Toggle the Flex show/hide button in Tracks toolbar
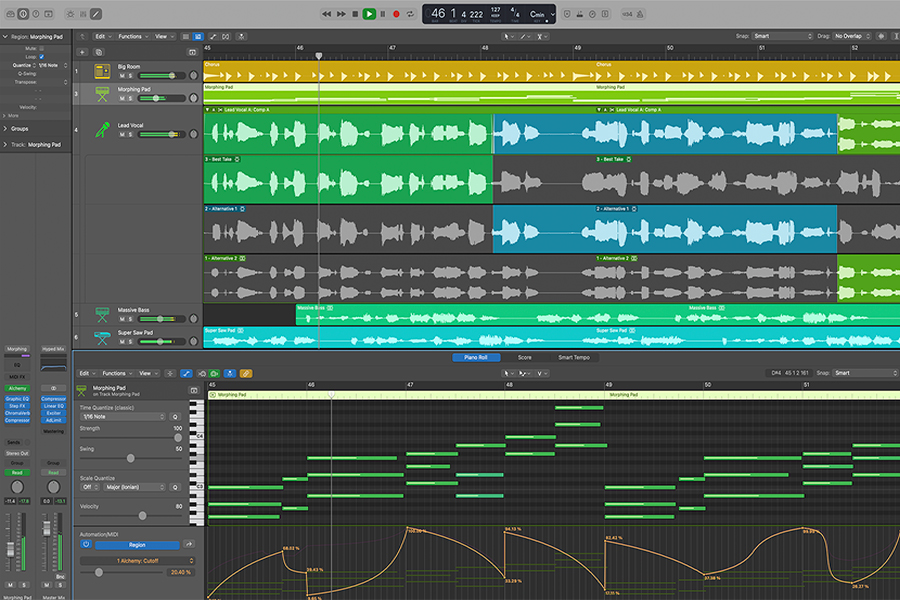 pyautogui.click(x=226, y=36)
